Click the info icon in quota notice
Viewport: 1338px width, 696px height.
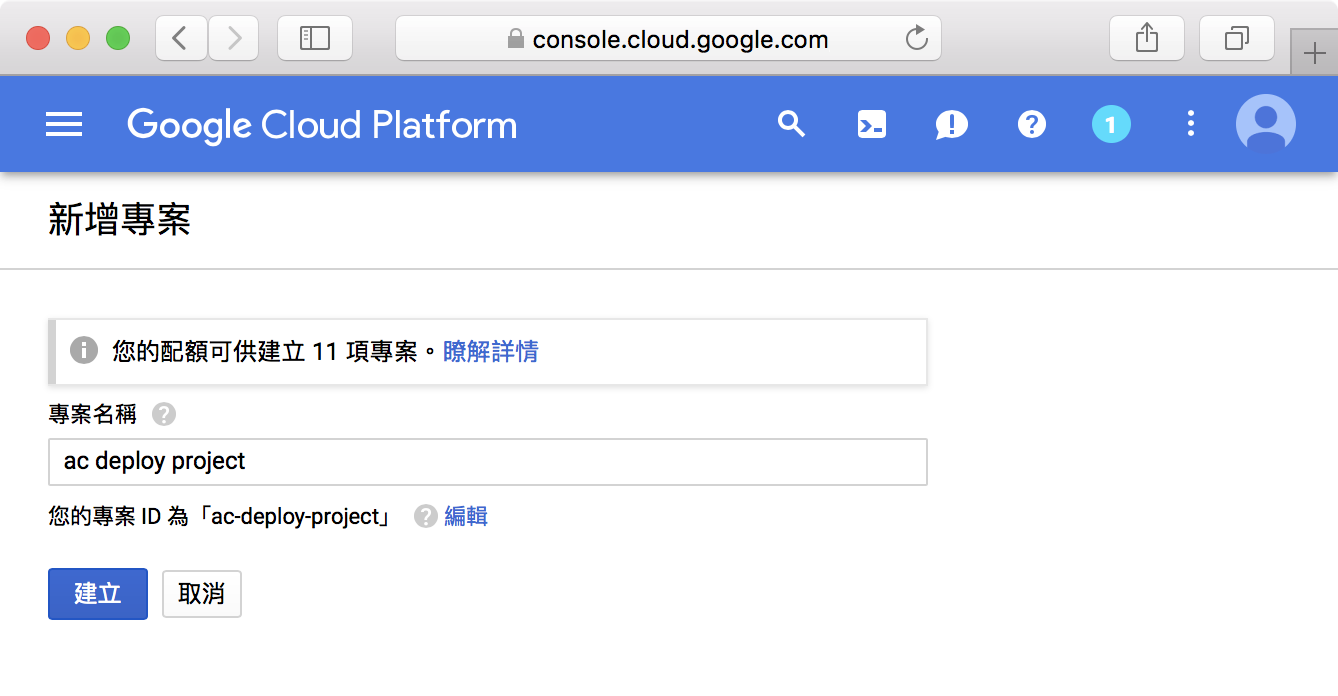point(84,351)
